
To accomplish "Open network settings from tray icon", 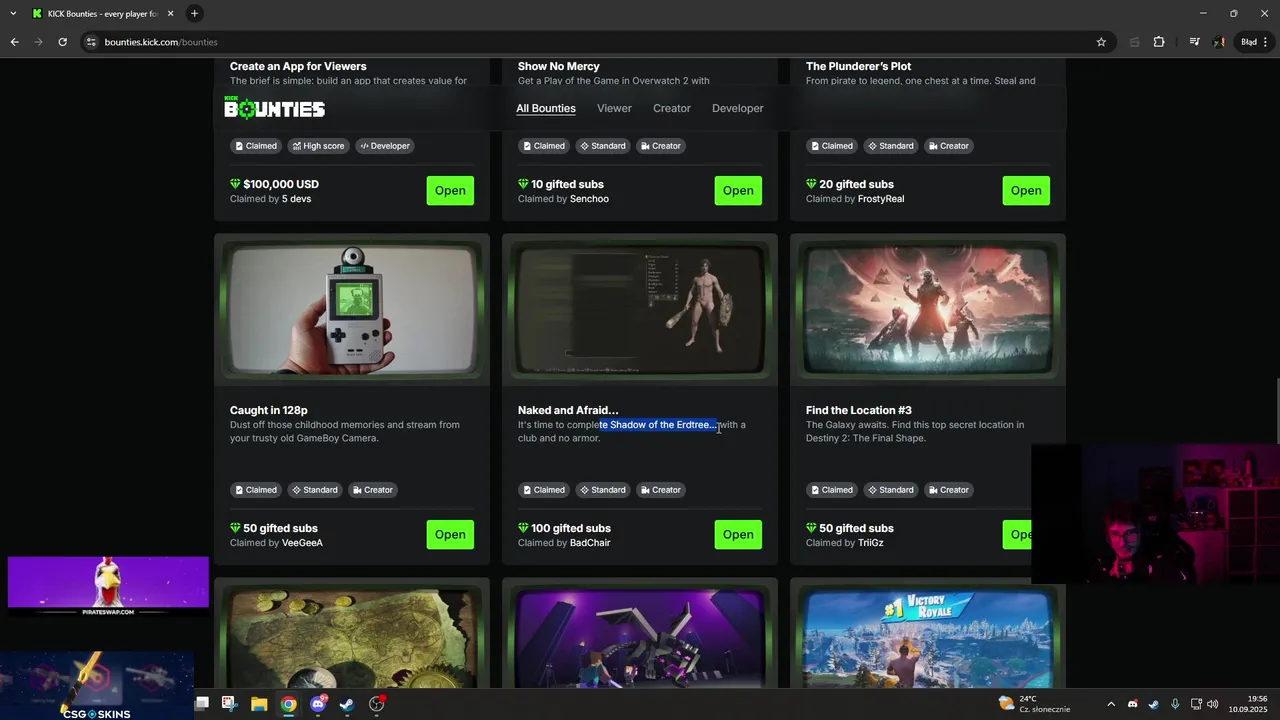I will pos(1196,704).
